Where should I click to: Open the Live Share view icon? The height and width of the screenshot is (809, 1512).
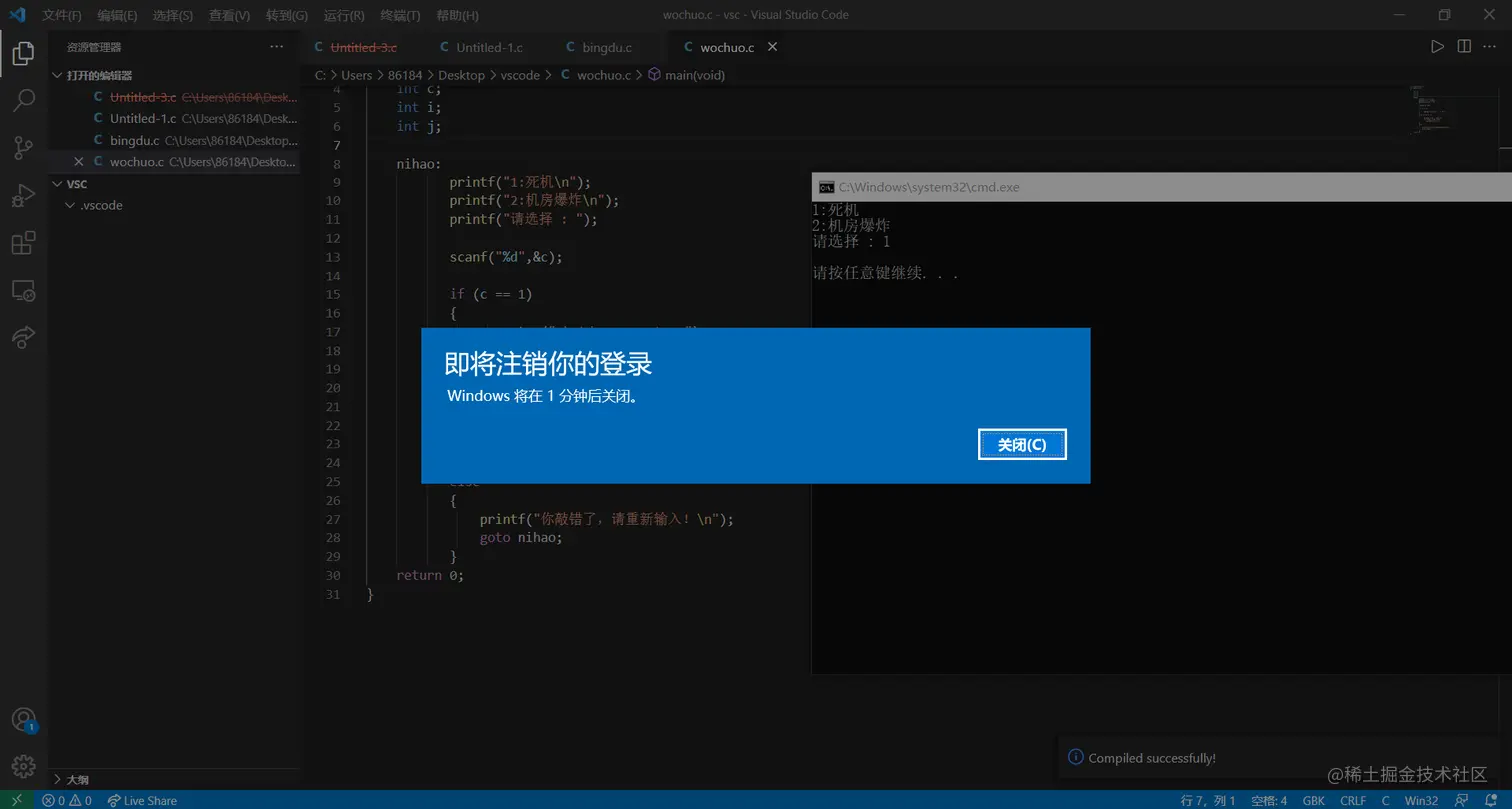[24, 338]
